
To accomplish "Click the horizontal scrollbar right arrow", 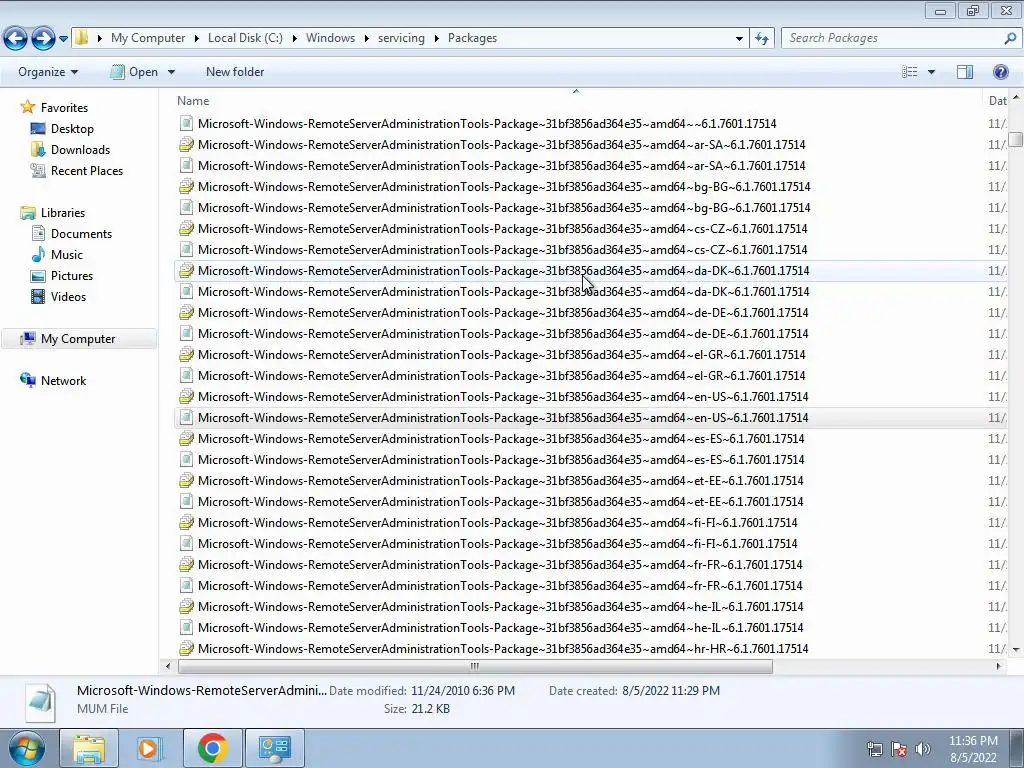I will pyautogui.click(x=998, y=666).
